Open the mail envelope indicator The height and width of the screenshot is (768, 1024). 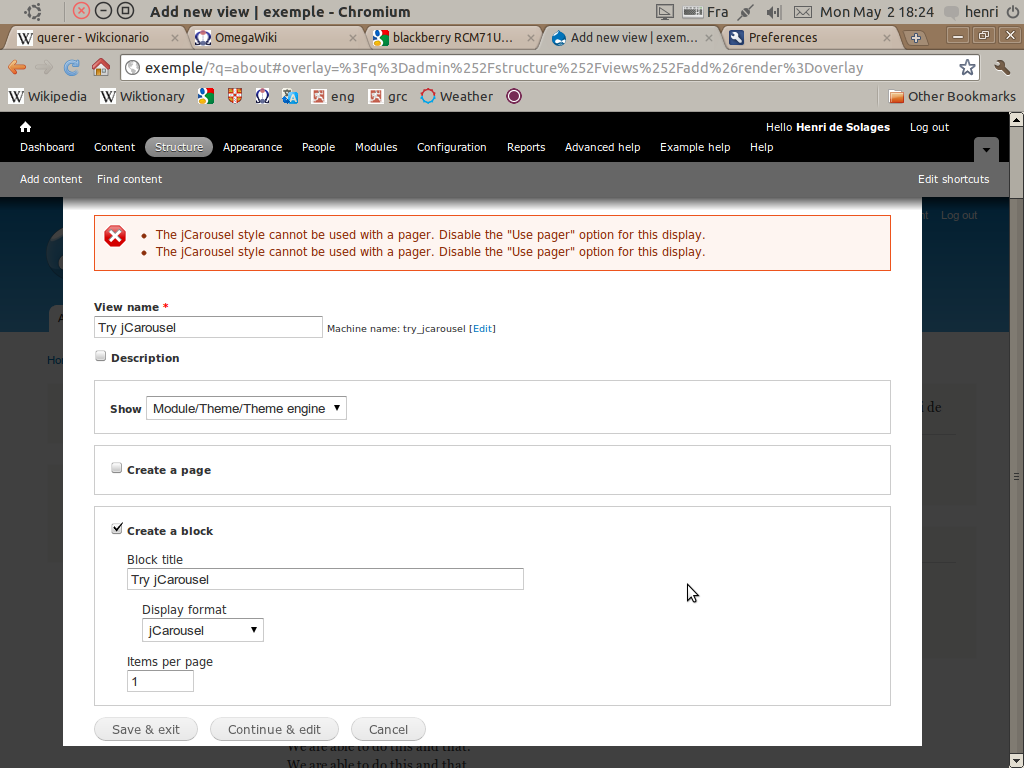(x=803, y=12)
